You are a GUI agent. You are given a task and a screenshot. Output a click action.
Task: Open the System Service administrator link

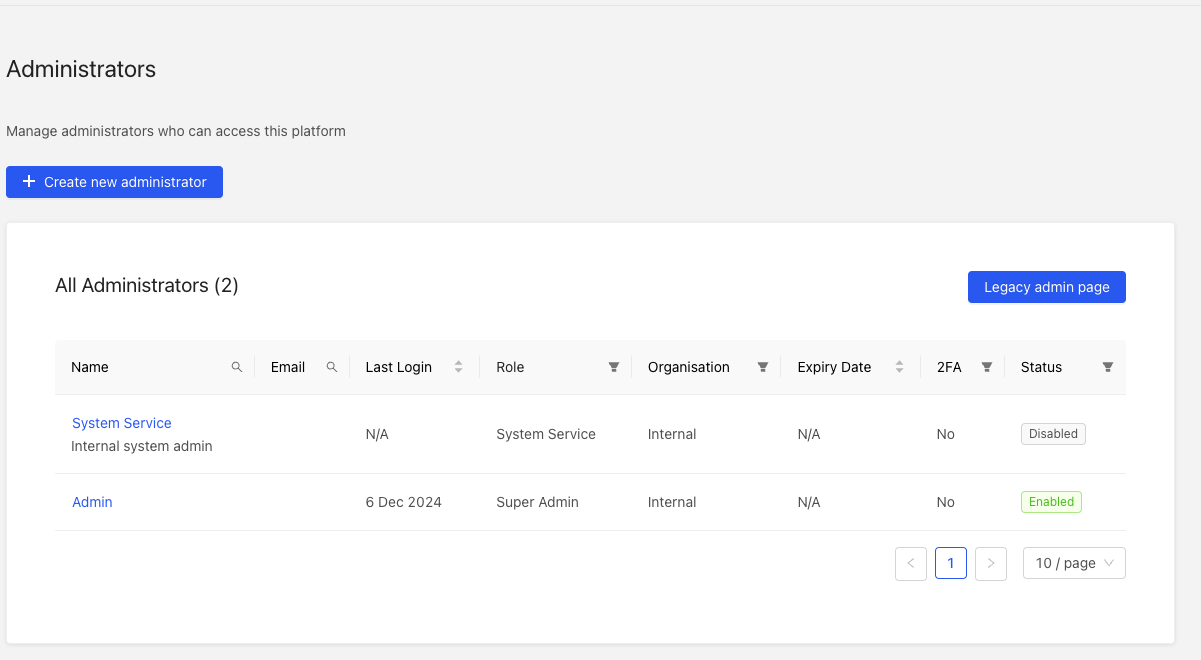pyautogui.click(x=122, y=423)
